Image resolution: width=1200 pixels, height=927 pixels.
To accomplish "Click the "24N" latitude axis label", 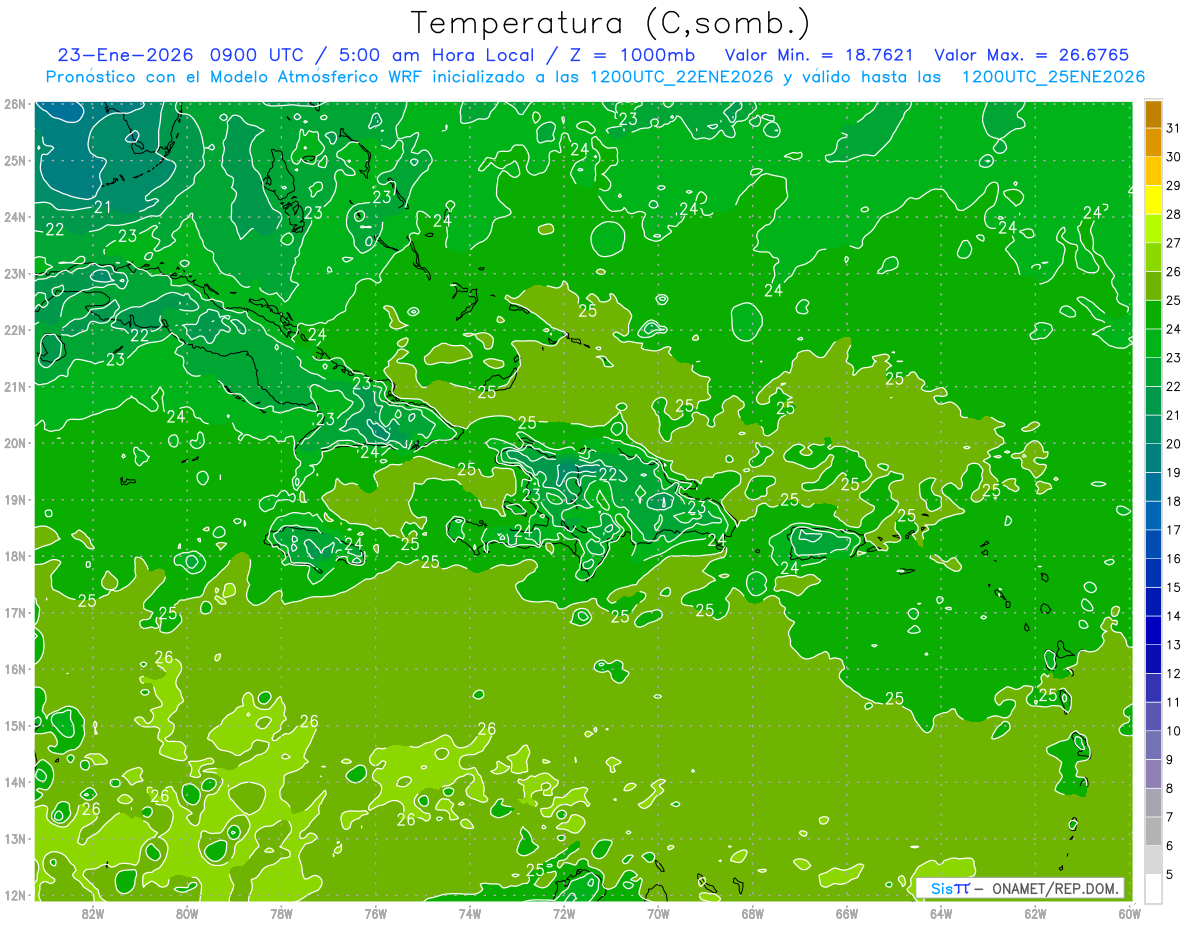I will (14, 217).
